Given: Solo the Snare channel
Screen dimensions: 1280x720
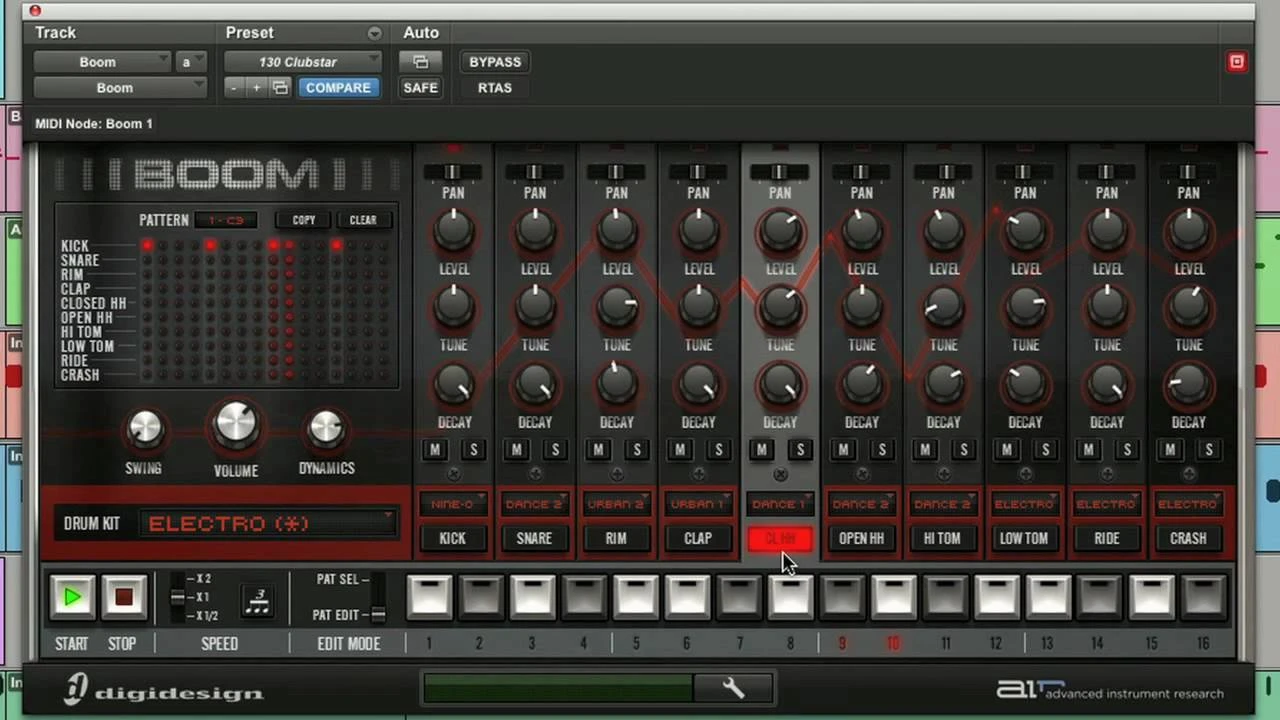Looking at the screenshot, I should pos(555,450).
